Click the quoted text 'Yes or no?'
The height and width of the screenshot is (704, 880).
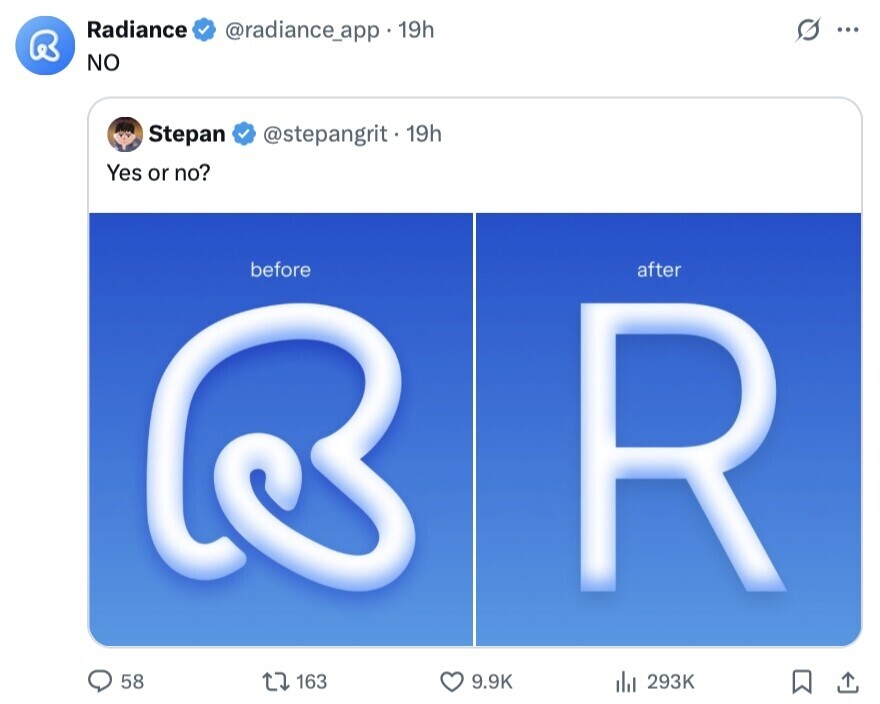tap(159, 172)
